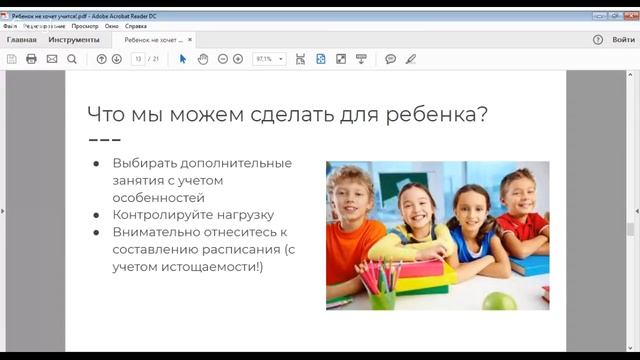The height and width of the screenshot is (360, 640).
Task: Minimize the Acrobat Reader window
Action: click(x=600, y=16)
